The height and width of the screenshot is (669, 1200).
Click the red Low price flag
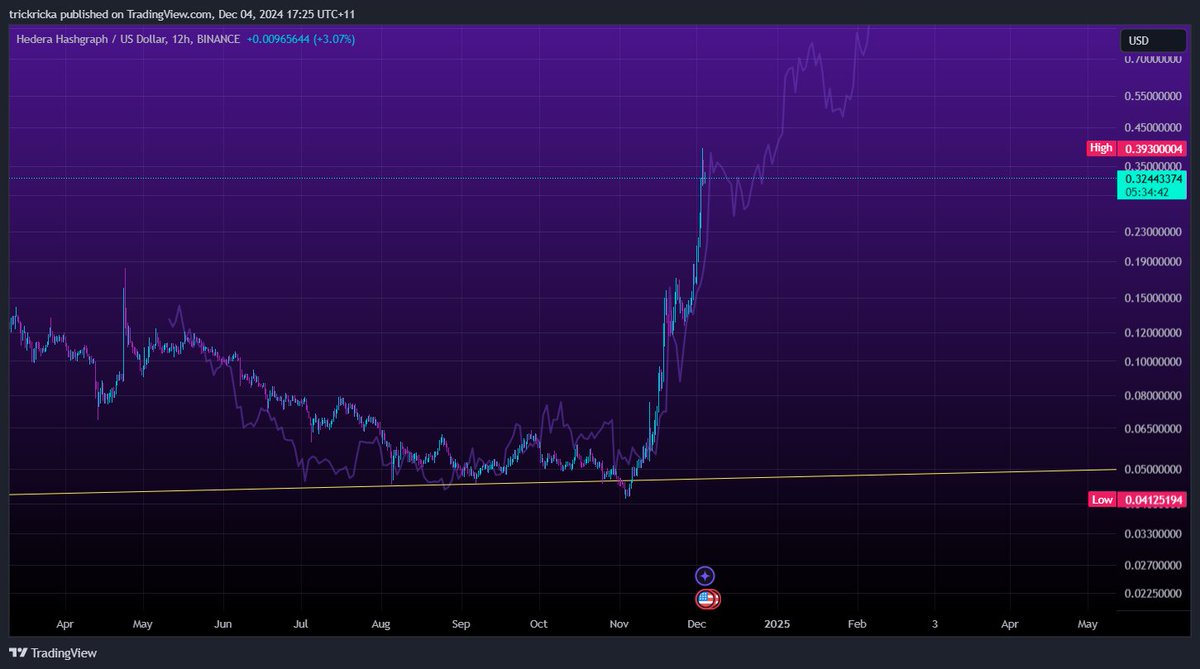click(1101, 499)
